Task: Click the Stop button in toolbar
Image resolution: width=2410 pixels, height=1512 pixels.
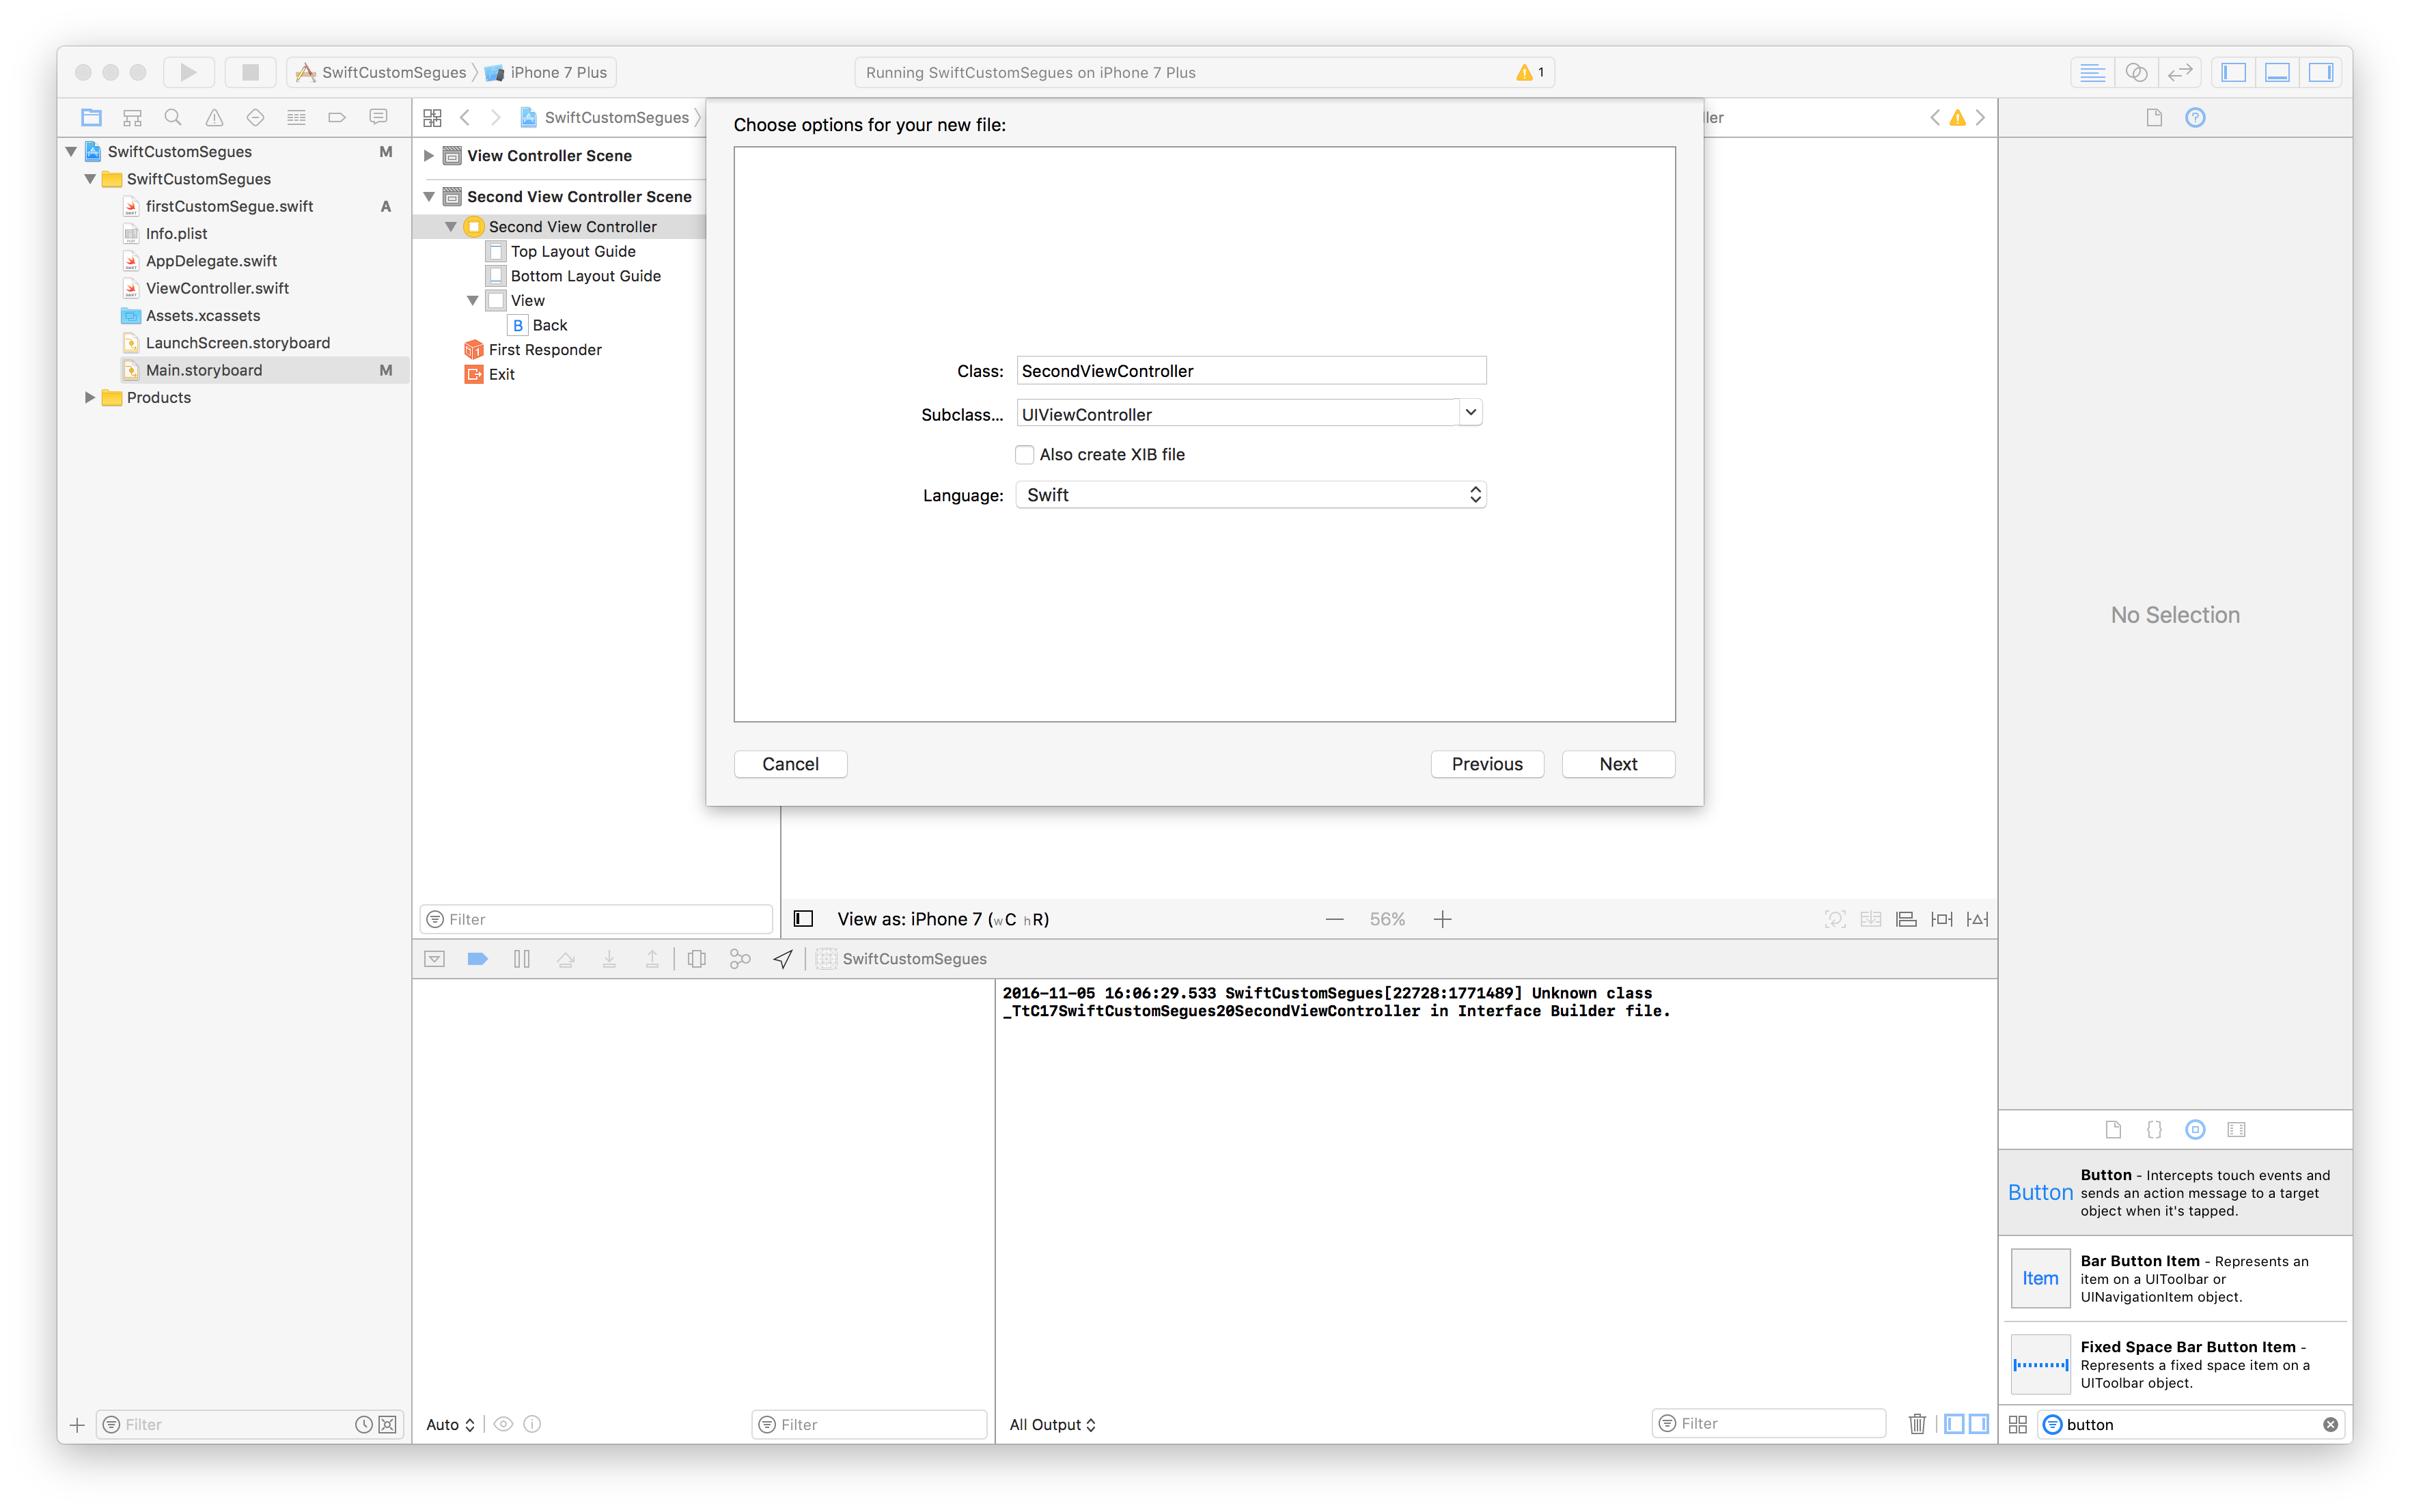Action: (250, 72)
